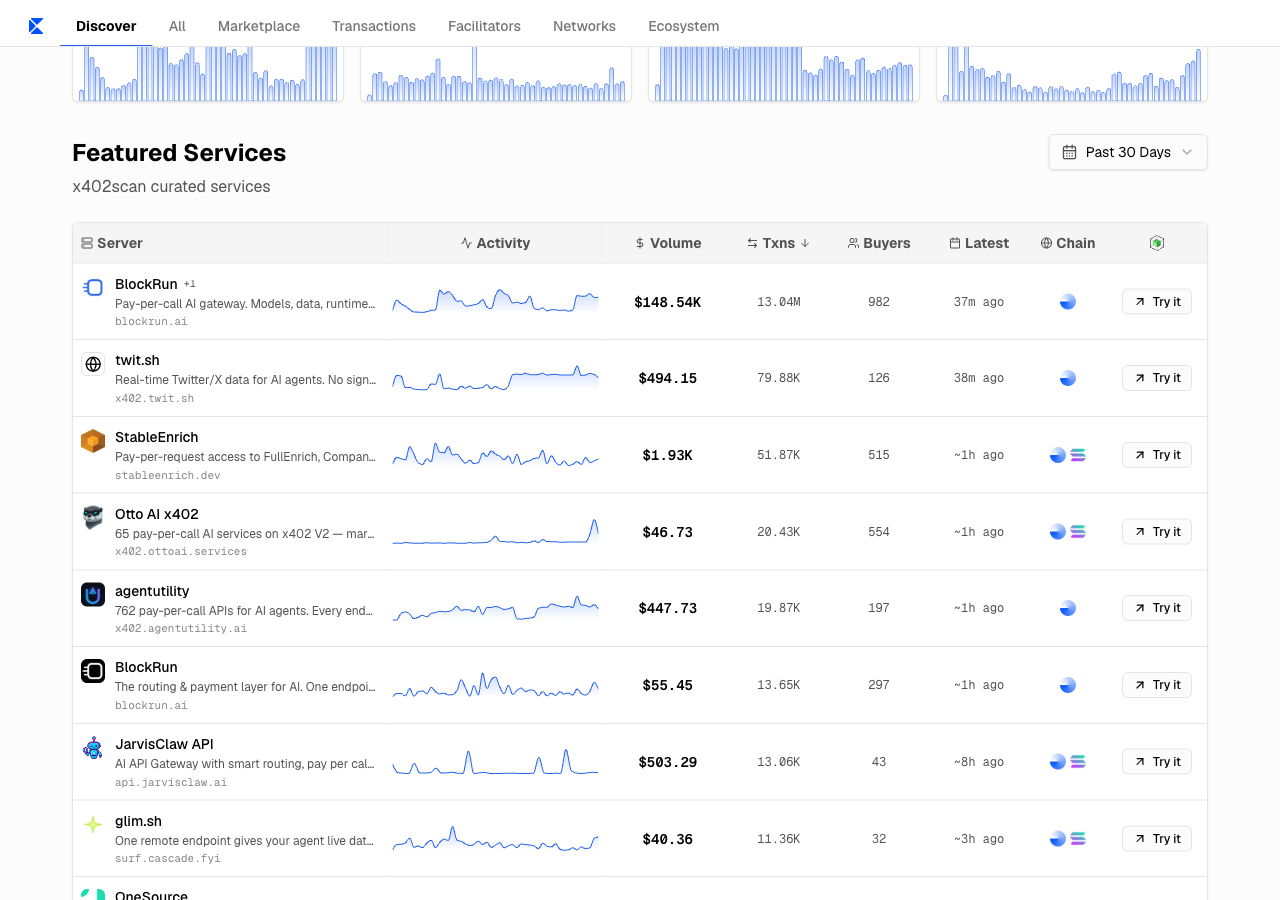Open the Transactions tab

click(374, 26)
